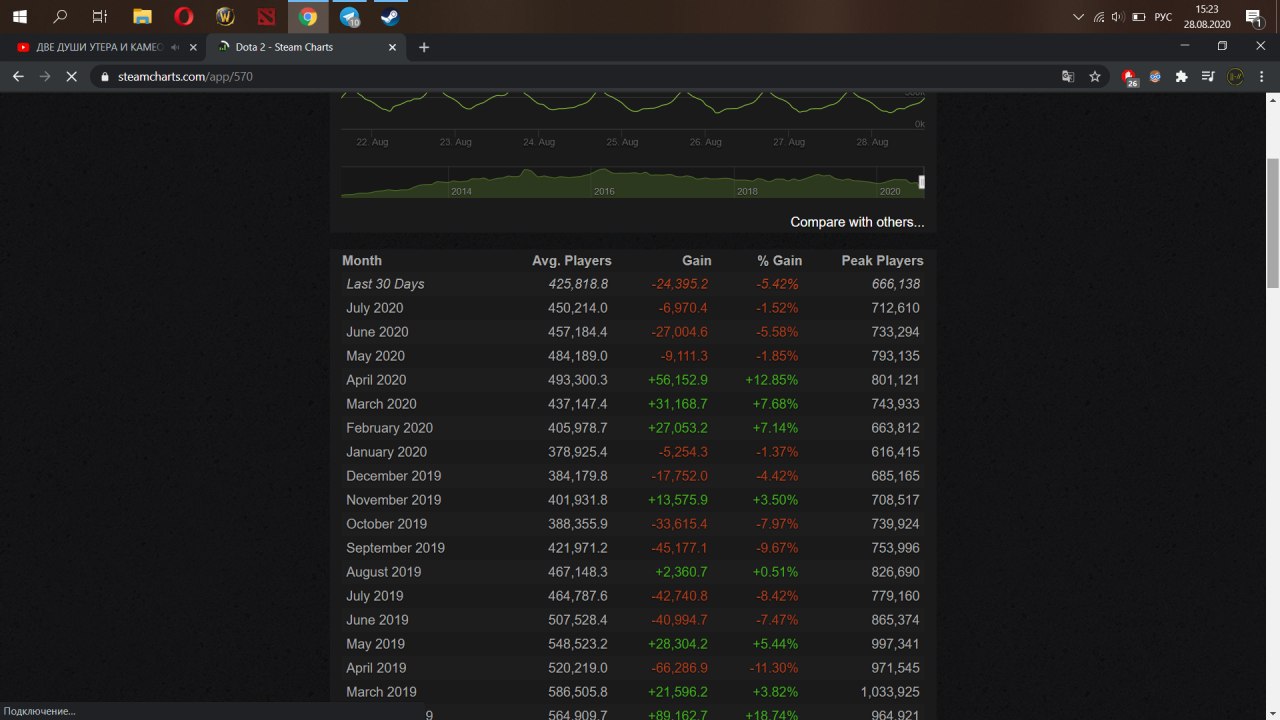The image size is (1280, 720).
Task: Close the Dota 2 Steam Charts tab
Action: [x=391, y=47]
